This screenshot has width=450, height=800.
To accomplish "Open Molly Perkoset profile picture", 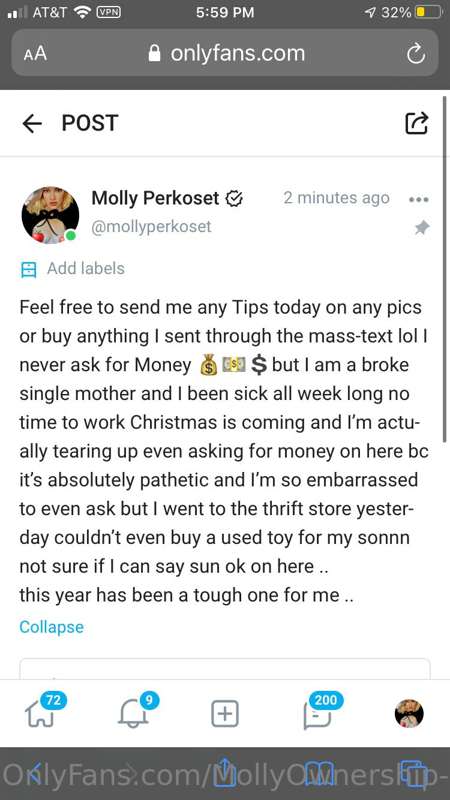I will point(50,214).
